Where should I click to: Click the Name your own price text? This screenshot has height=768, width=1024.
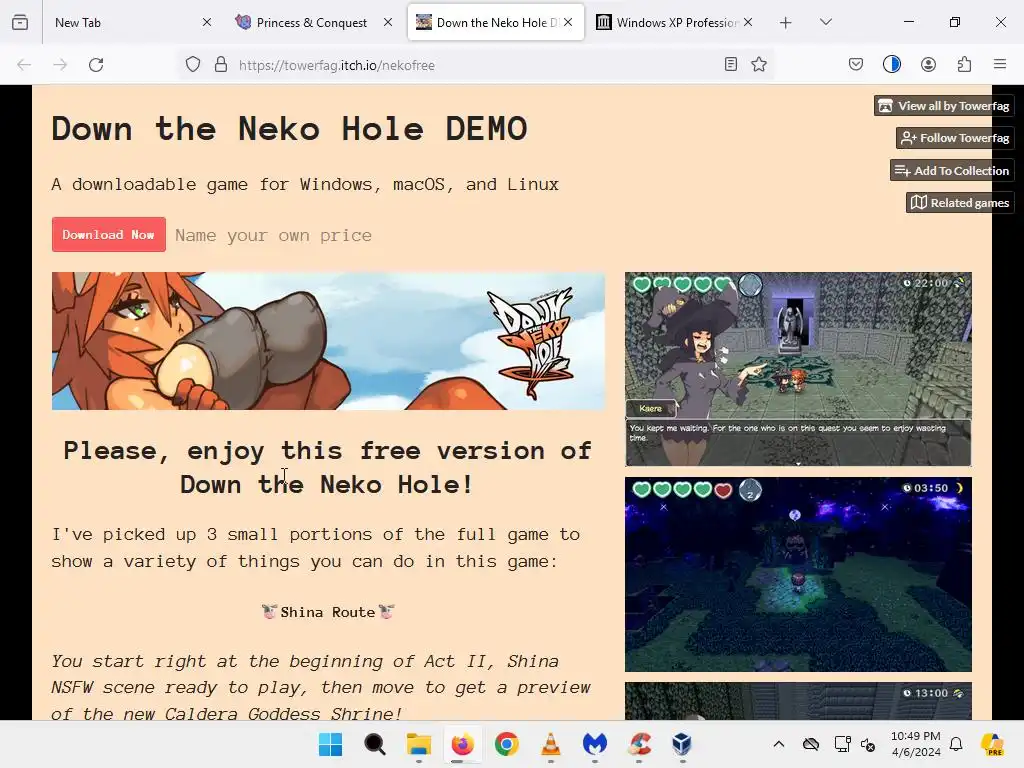[x=273, y=235]
